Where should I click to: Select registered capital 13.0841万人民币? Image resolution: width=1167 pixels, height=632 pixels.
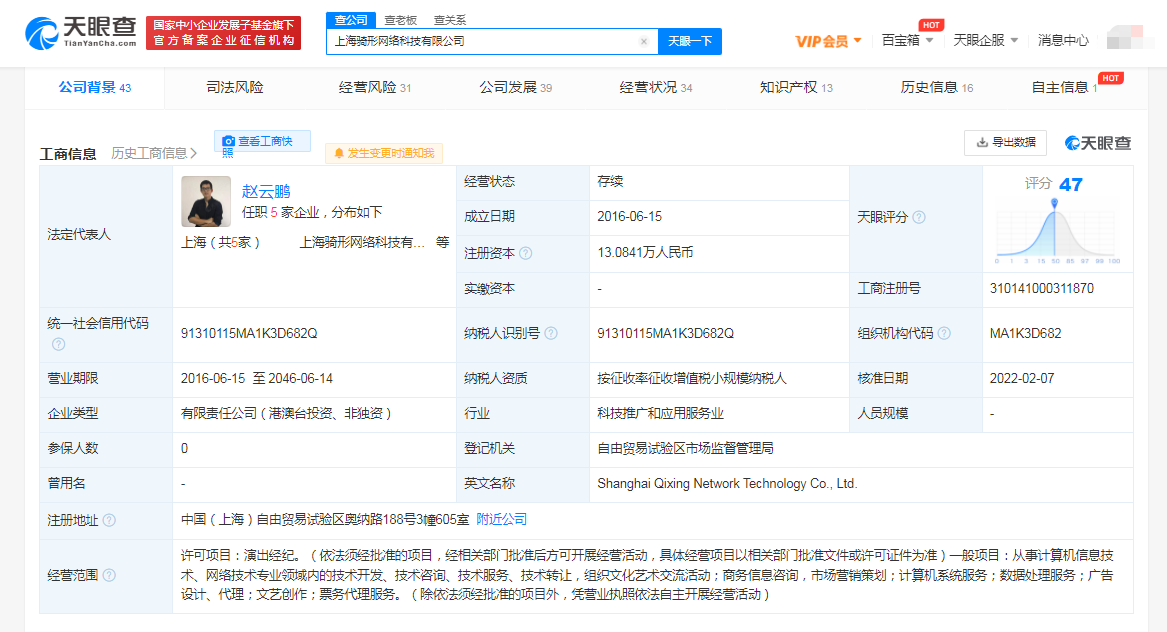645,252
